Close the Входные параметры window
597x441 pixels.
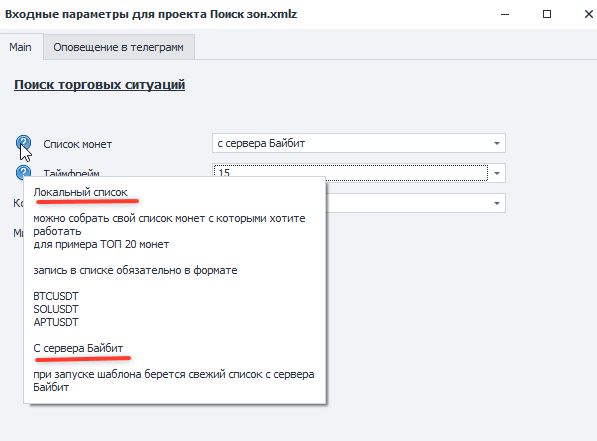point(588,14)
